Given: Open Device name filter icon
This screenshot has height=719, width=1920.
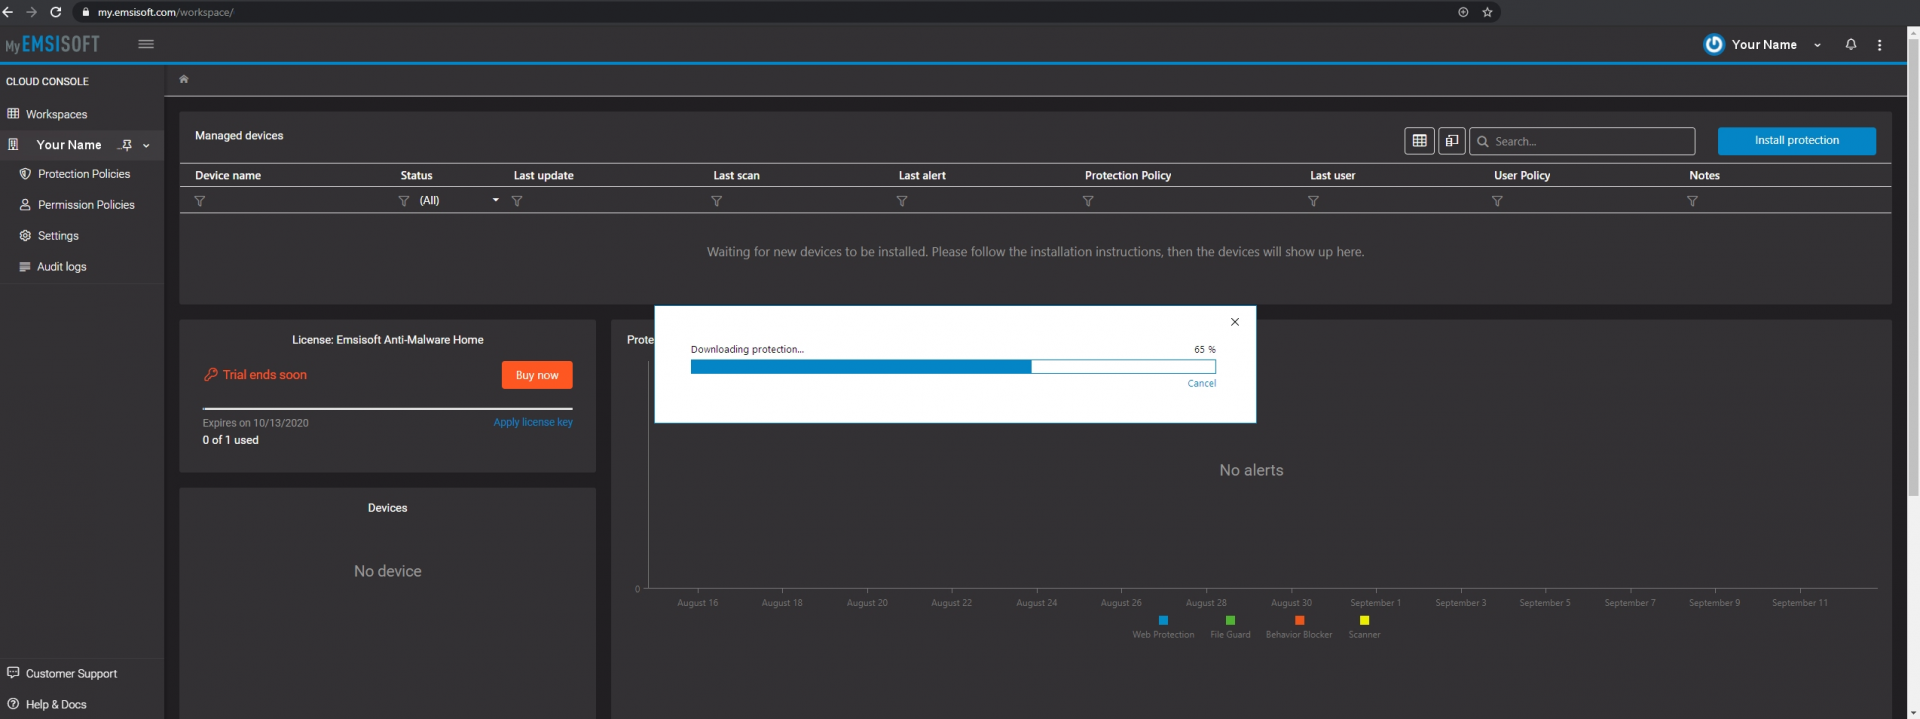Looking at the screenshot, I should [200, 201].
